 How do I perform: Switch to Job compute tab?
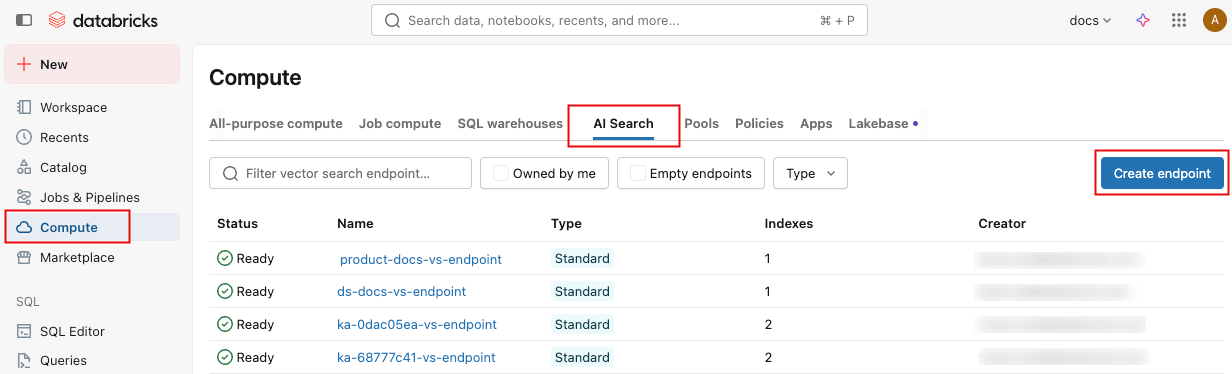click(400, 124)
